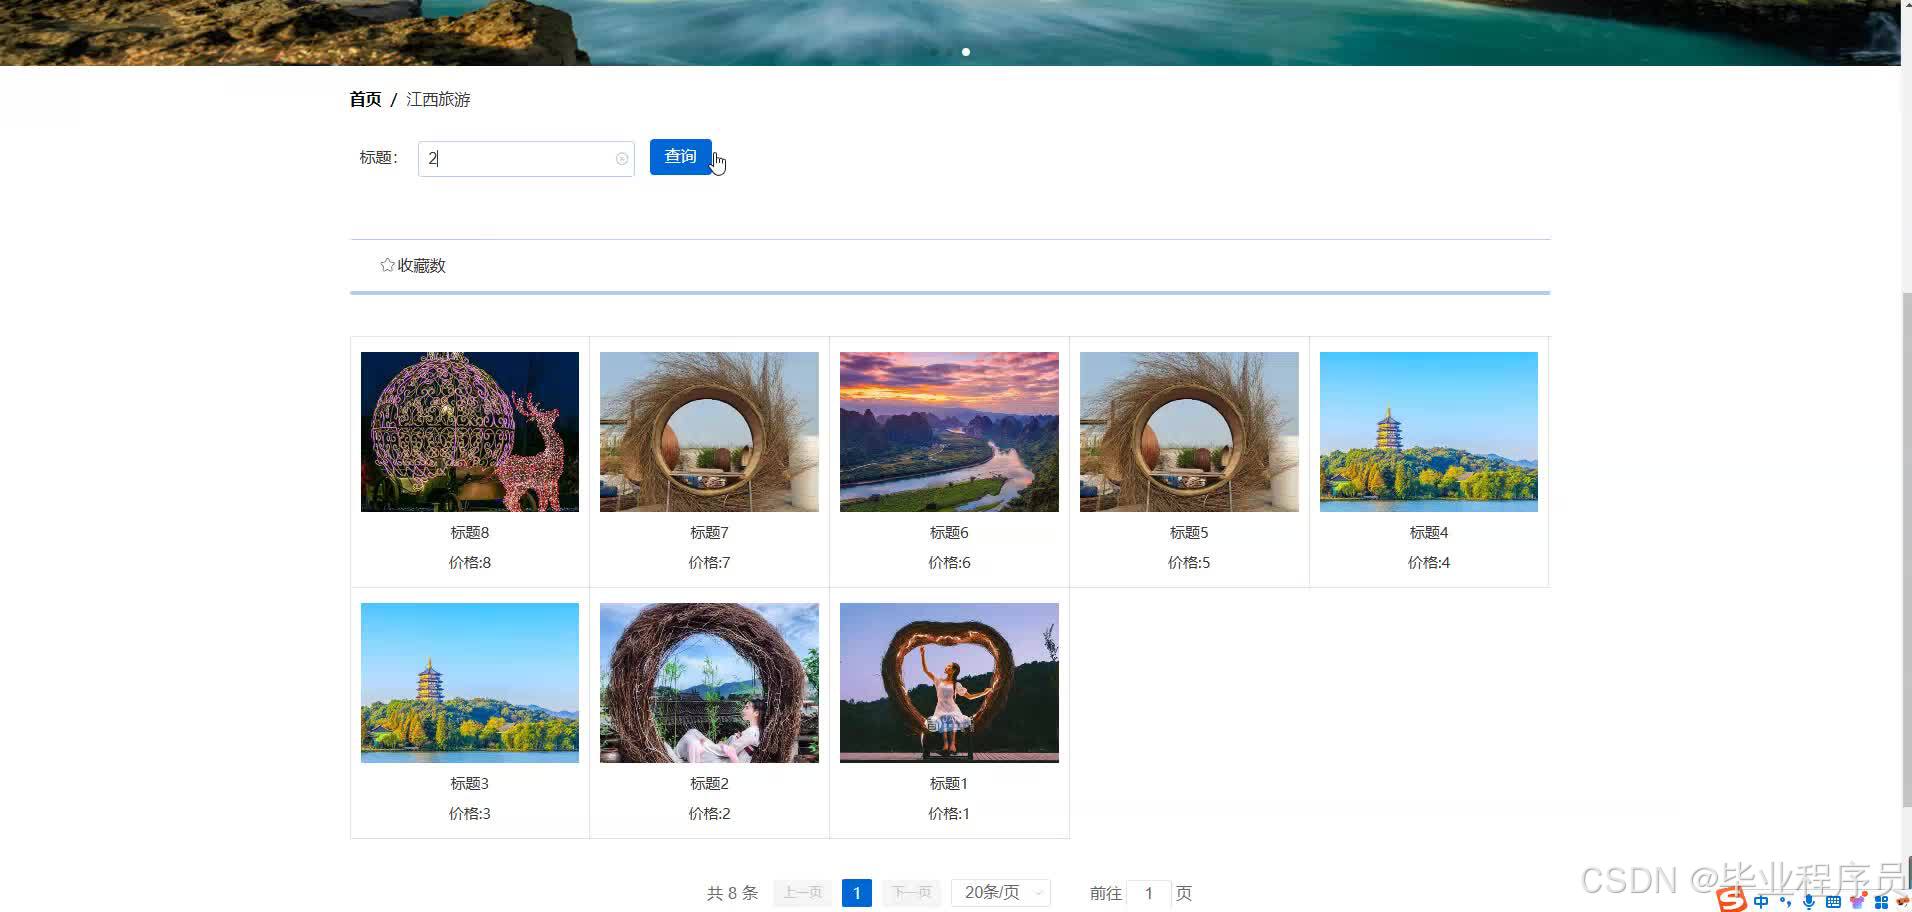Viewport: 1912px width, 912px height.
Task: Click the 前往 page jump input field
Action: 1148,892
